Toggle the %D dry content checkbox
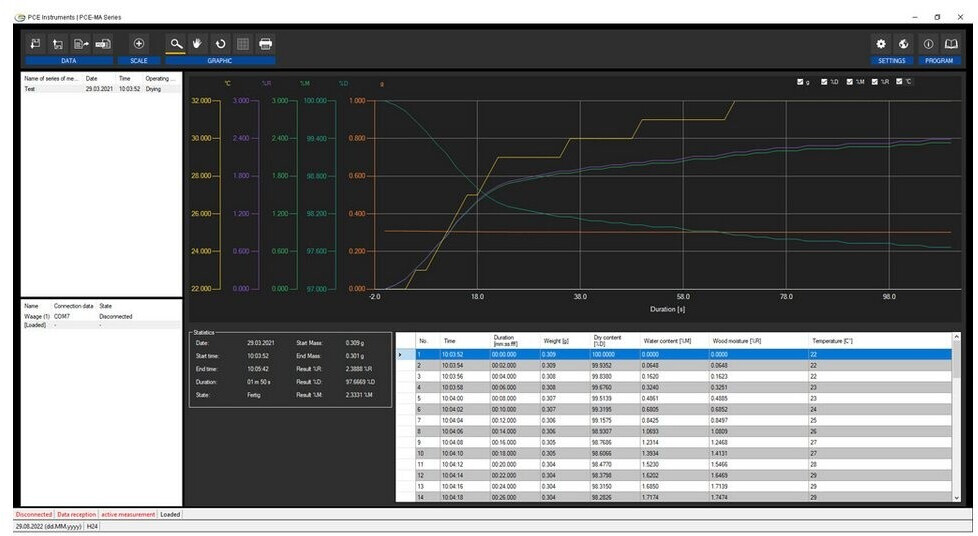Image resolution: width=978 pixels, height=536 pixels. pyautogui.click(x=825, y=82)
